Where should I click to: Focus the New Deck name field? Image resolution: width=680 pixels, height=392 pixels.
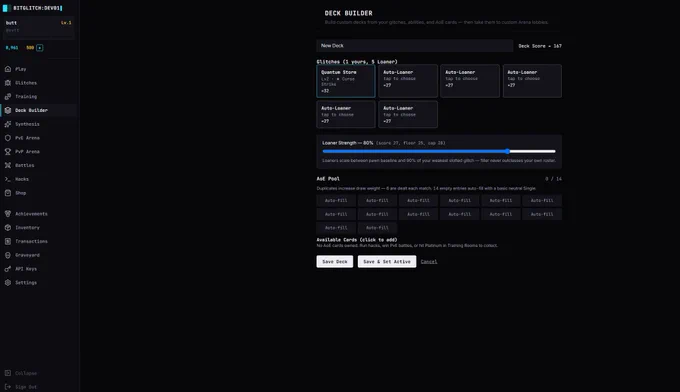[x=415, y=46]
